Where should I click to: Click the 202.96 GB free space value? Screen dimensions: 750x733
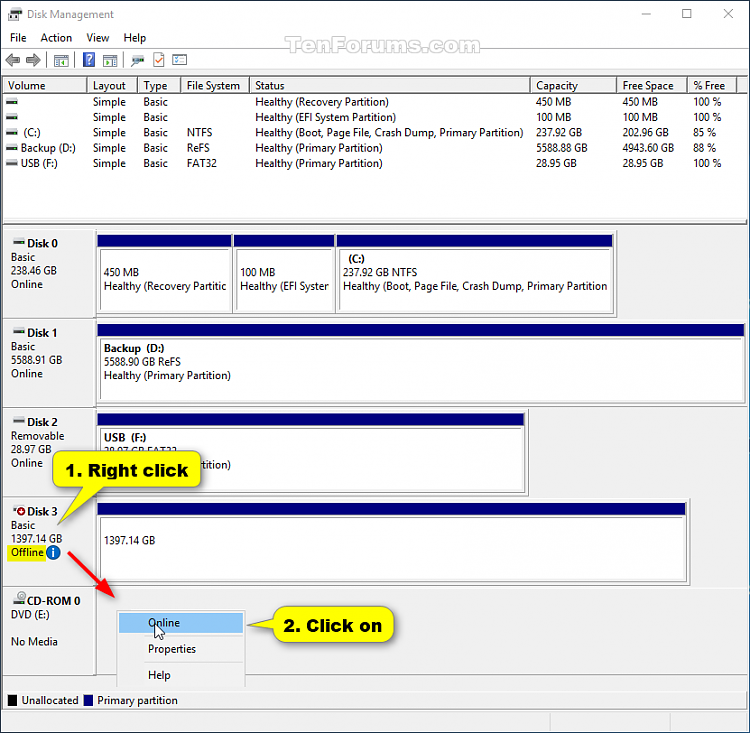(645, 133)
